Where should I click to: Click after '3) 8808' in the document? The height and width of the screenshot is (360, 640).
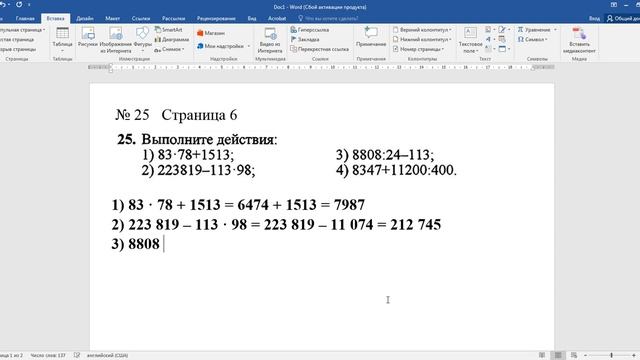point(163,244)
